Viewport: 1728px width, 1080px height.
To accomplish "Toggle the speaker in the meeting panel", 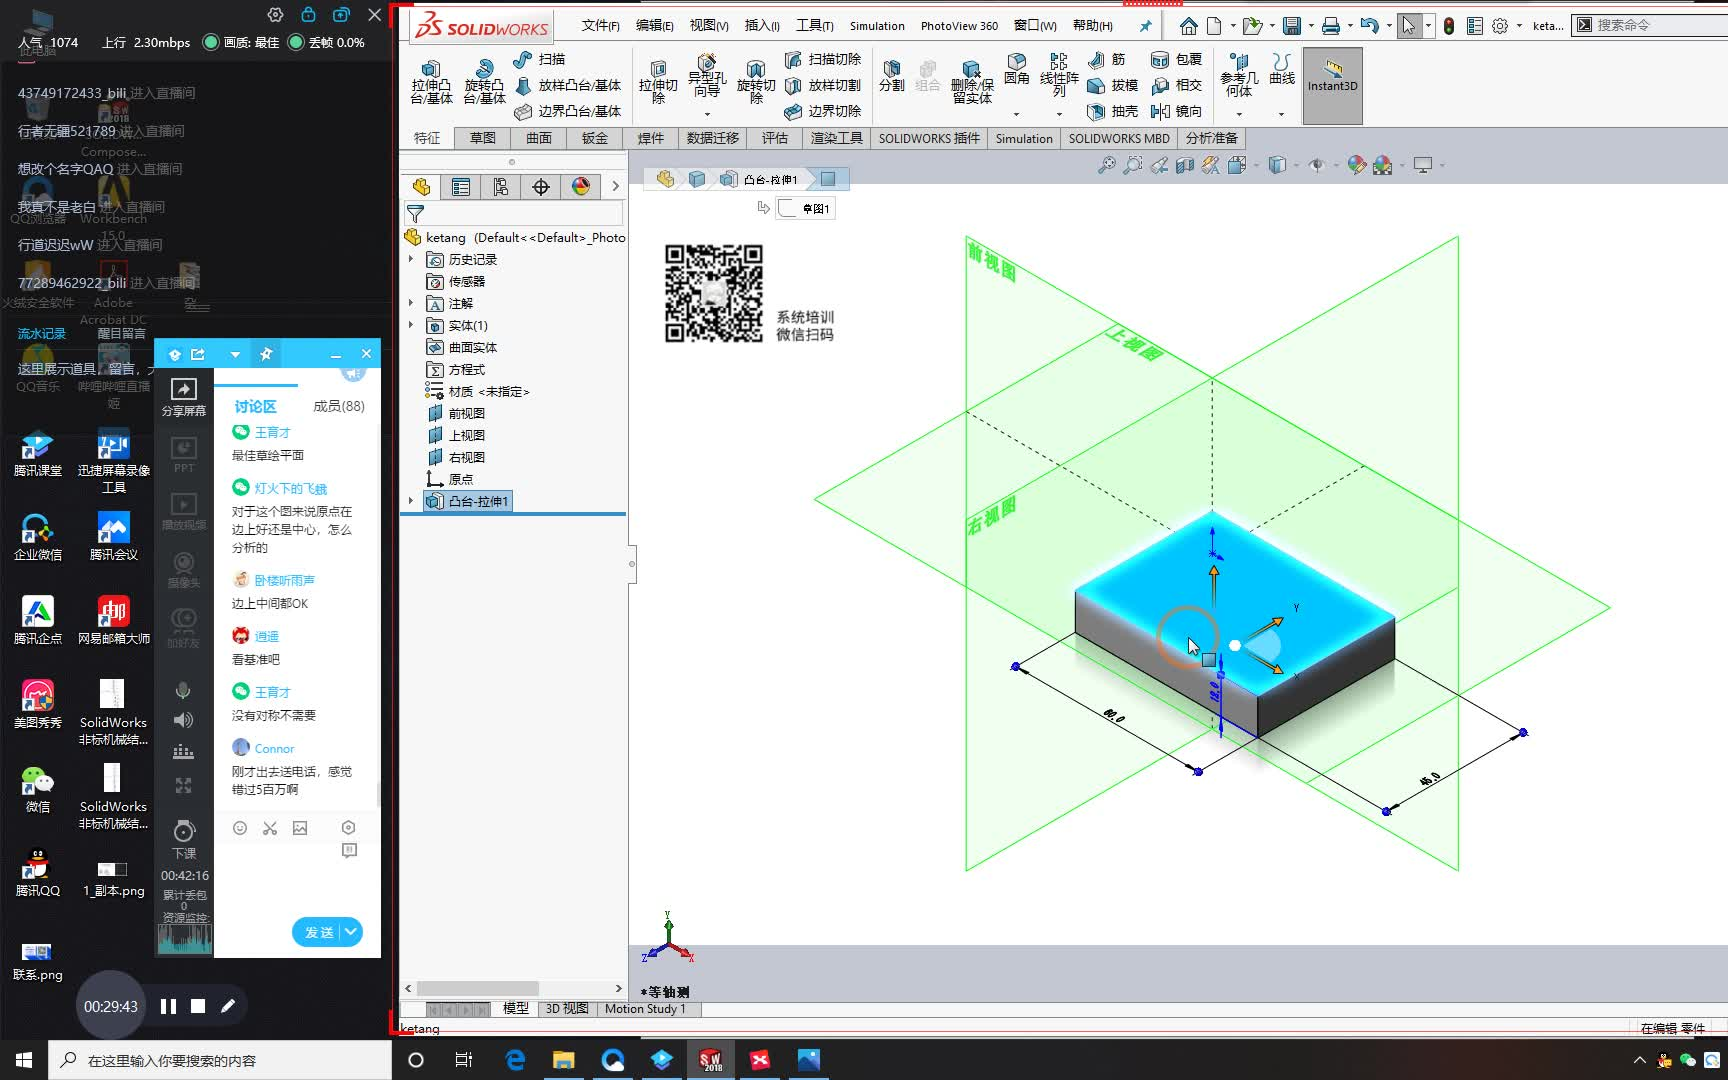I will point(183,720).
